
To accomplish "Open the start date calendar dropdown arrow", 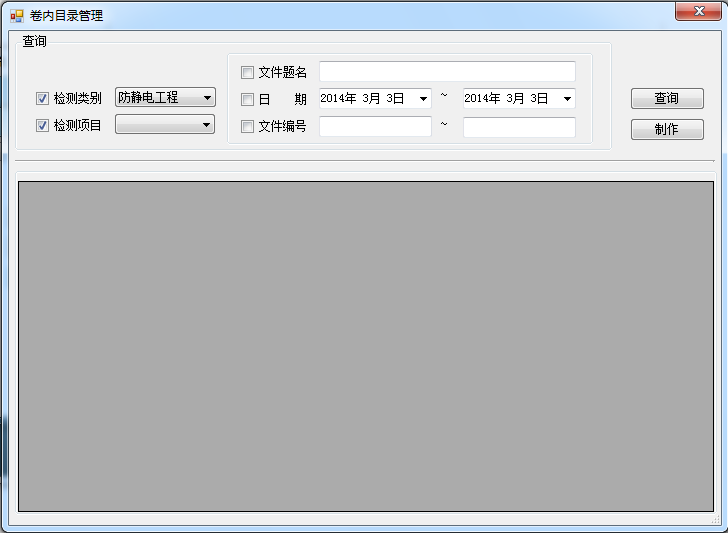I will point(423,99).
